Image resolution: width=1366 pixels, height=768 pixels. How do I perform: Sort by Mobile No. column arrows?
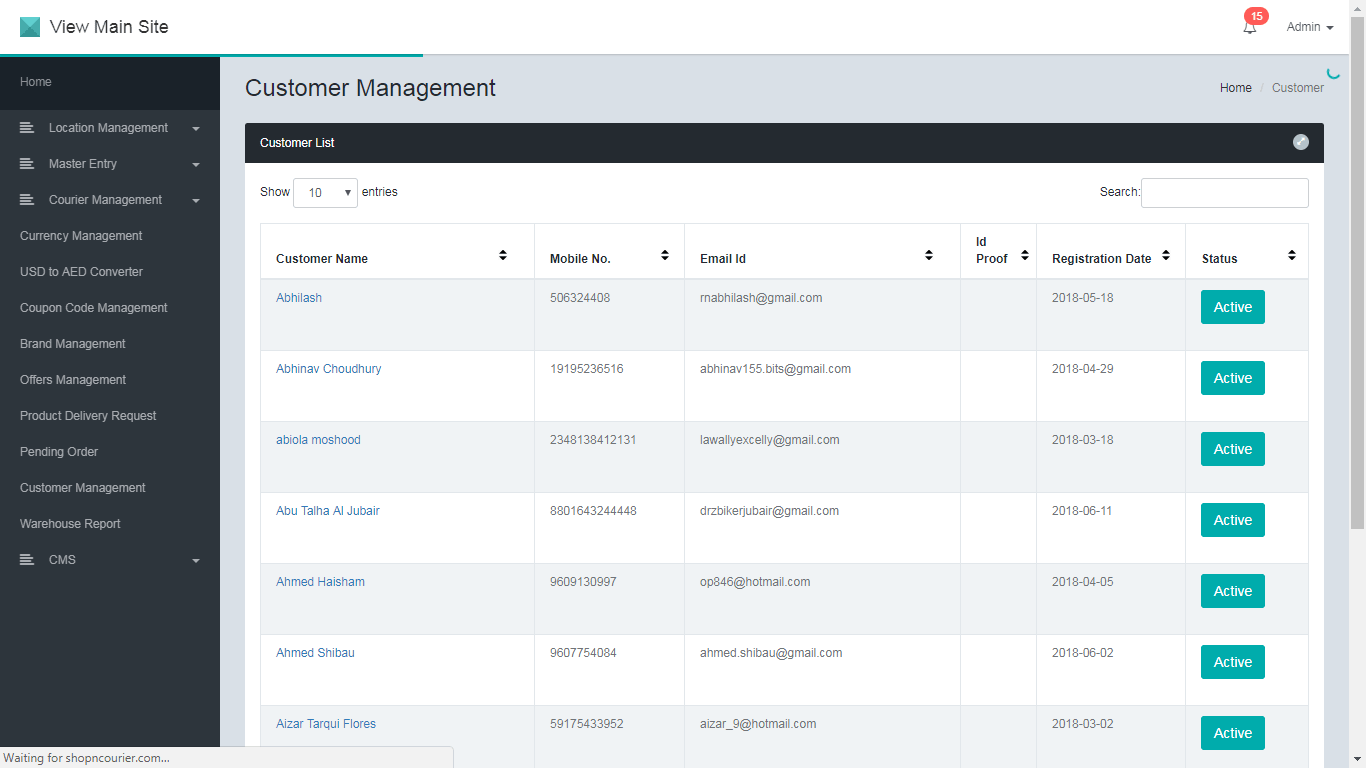[x=665, y=256]
